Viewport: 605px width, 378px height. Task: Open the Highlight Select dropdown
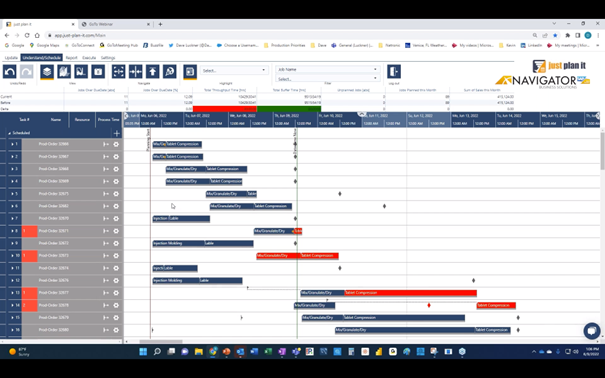pos(234,70)
